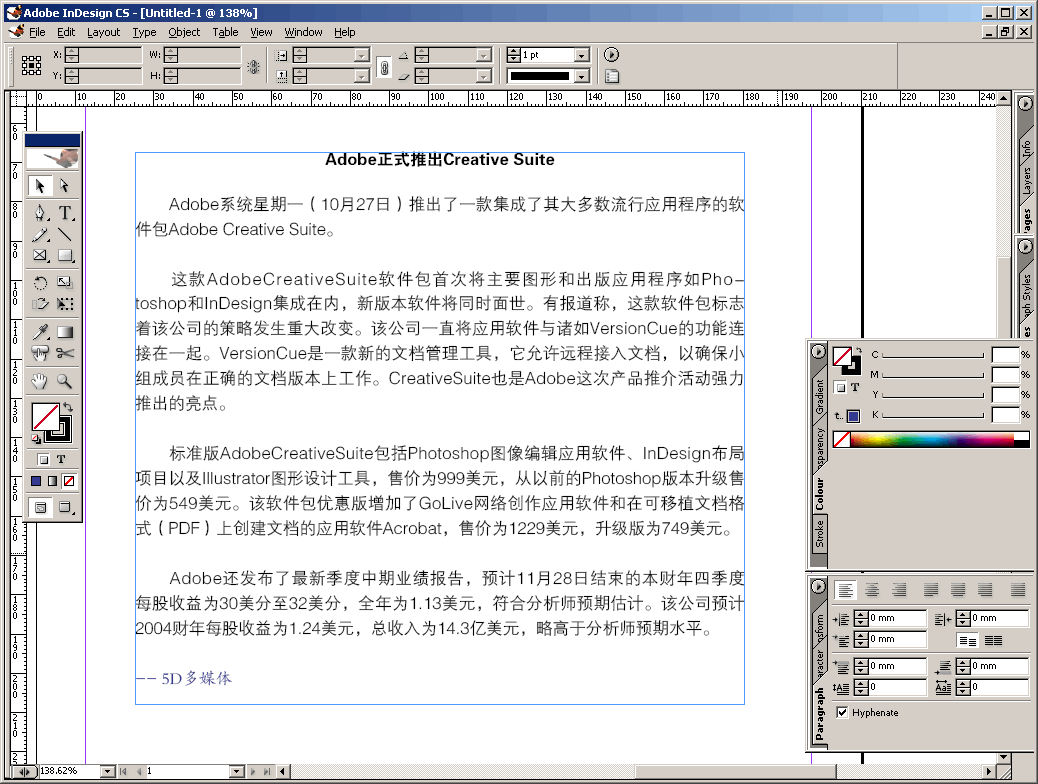This screenshot has width=1038, height=784.
Task: Open the Object menu
Action: [184, 32]
